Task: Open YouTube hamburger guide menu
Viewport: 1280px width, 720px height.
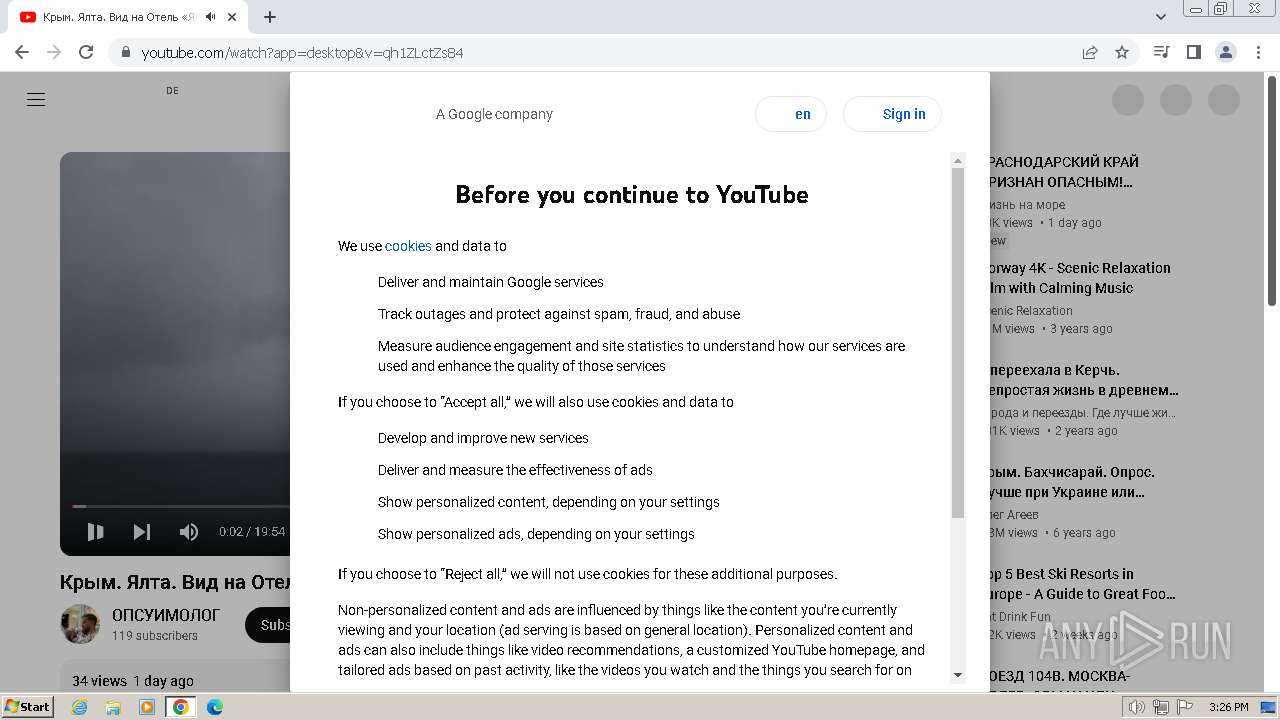Action: click(36, 99)
